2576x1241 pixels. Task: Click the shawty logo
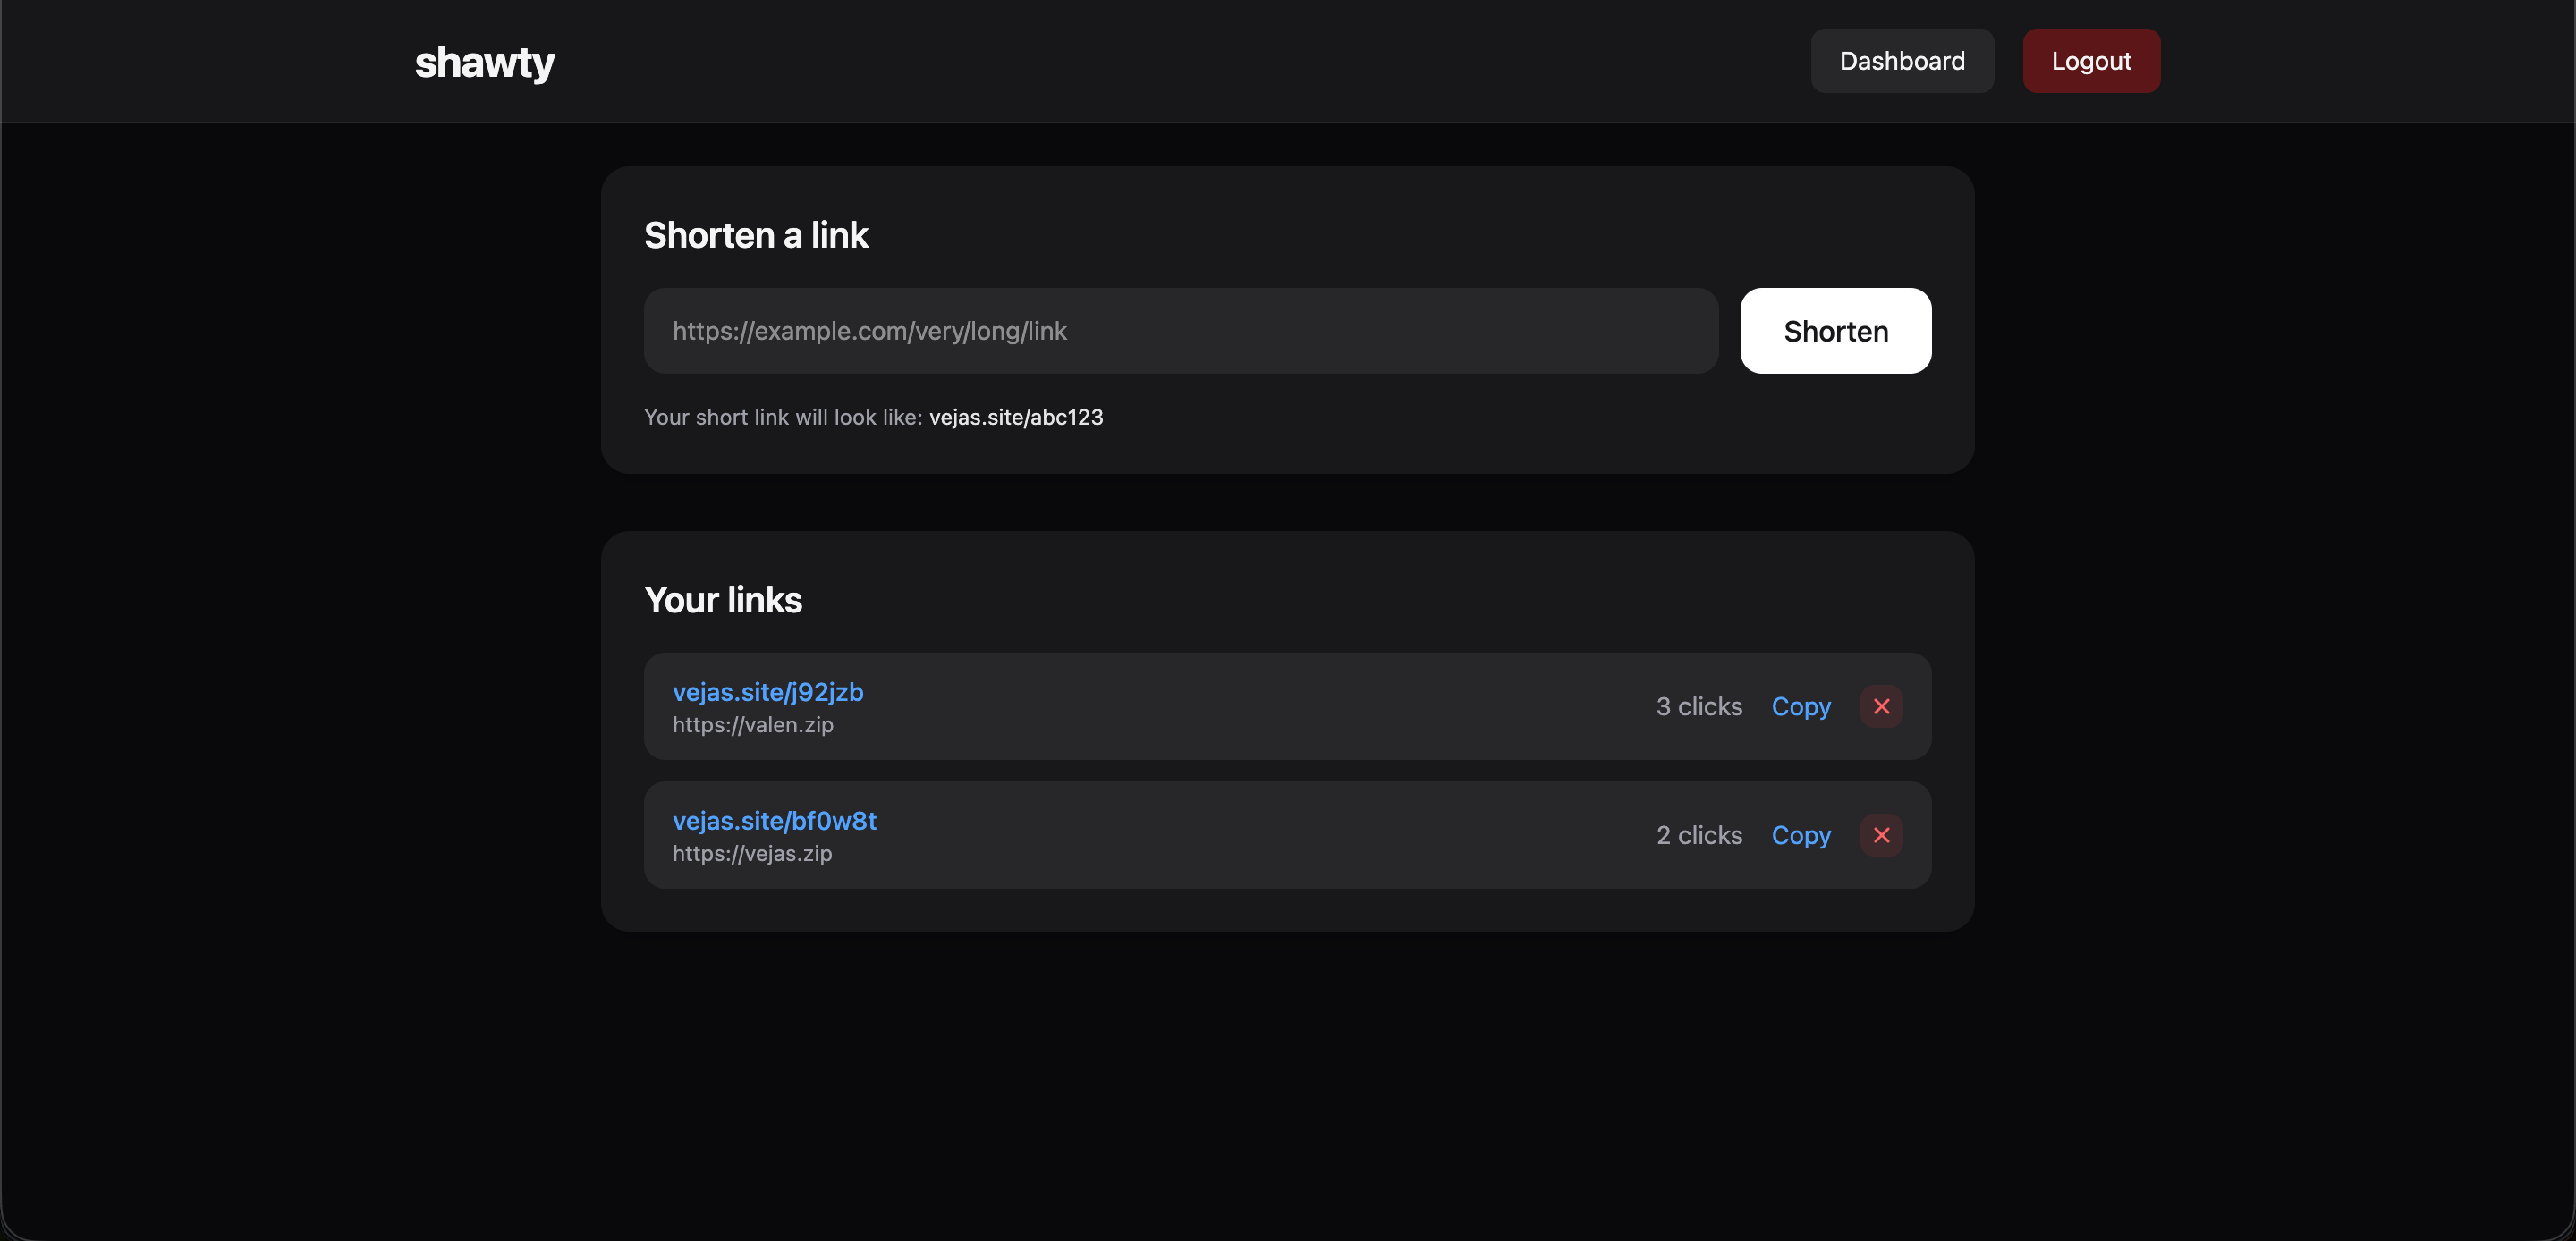[x=484, y=62]
